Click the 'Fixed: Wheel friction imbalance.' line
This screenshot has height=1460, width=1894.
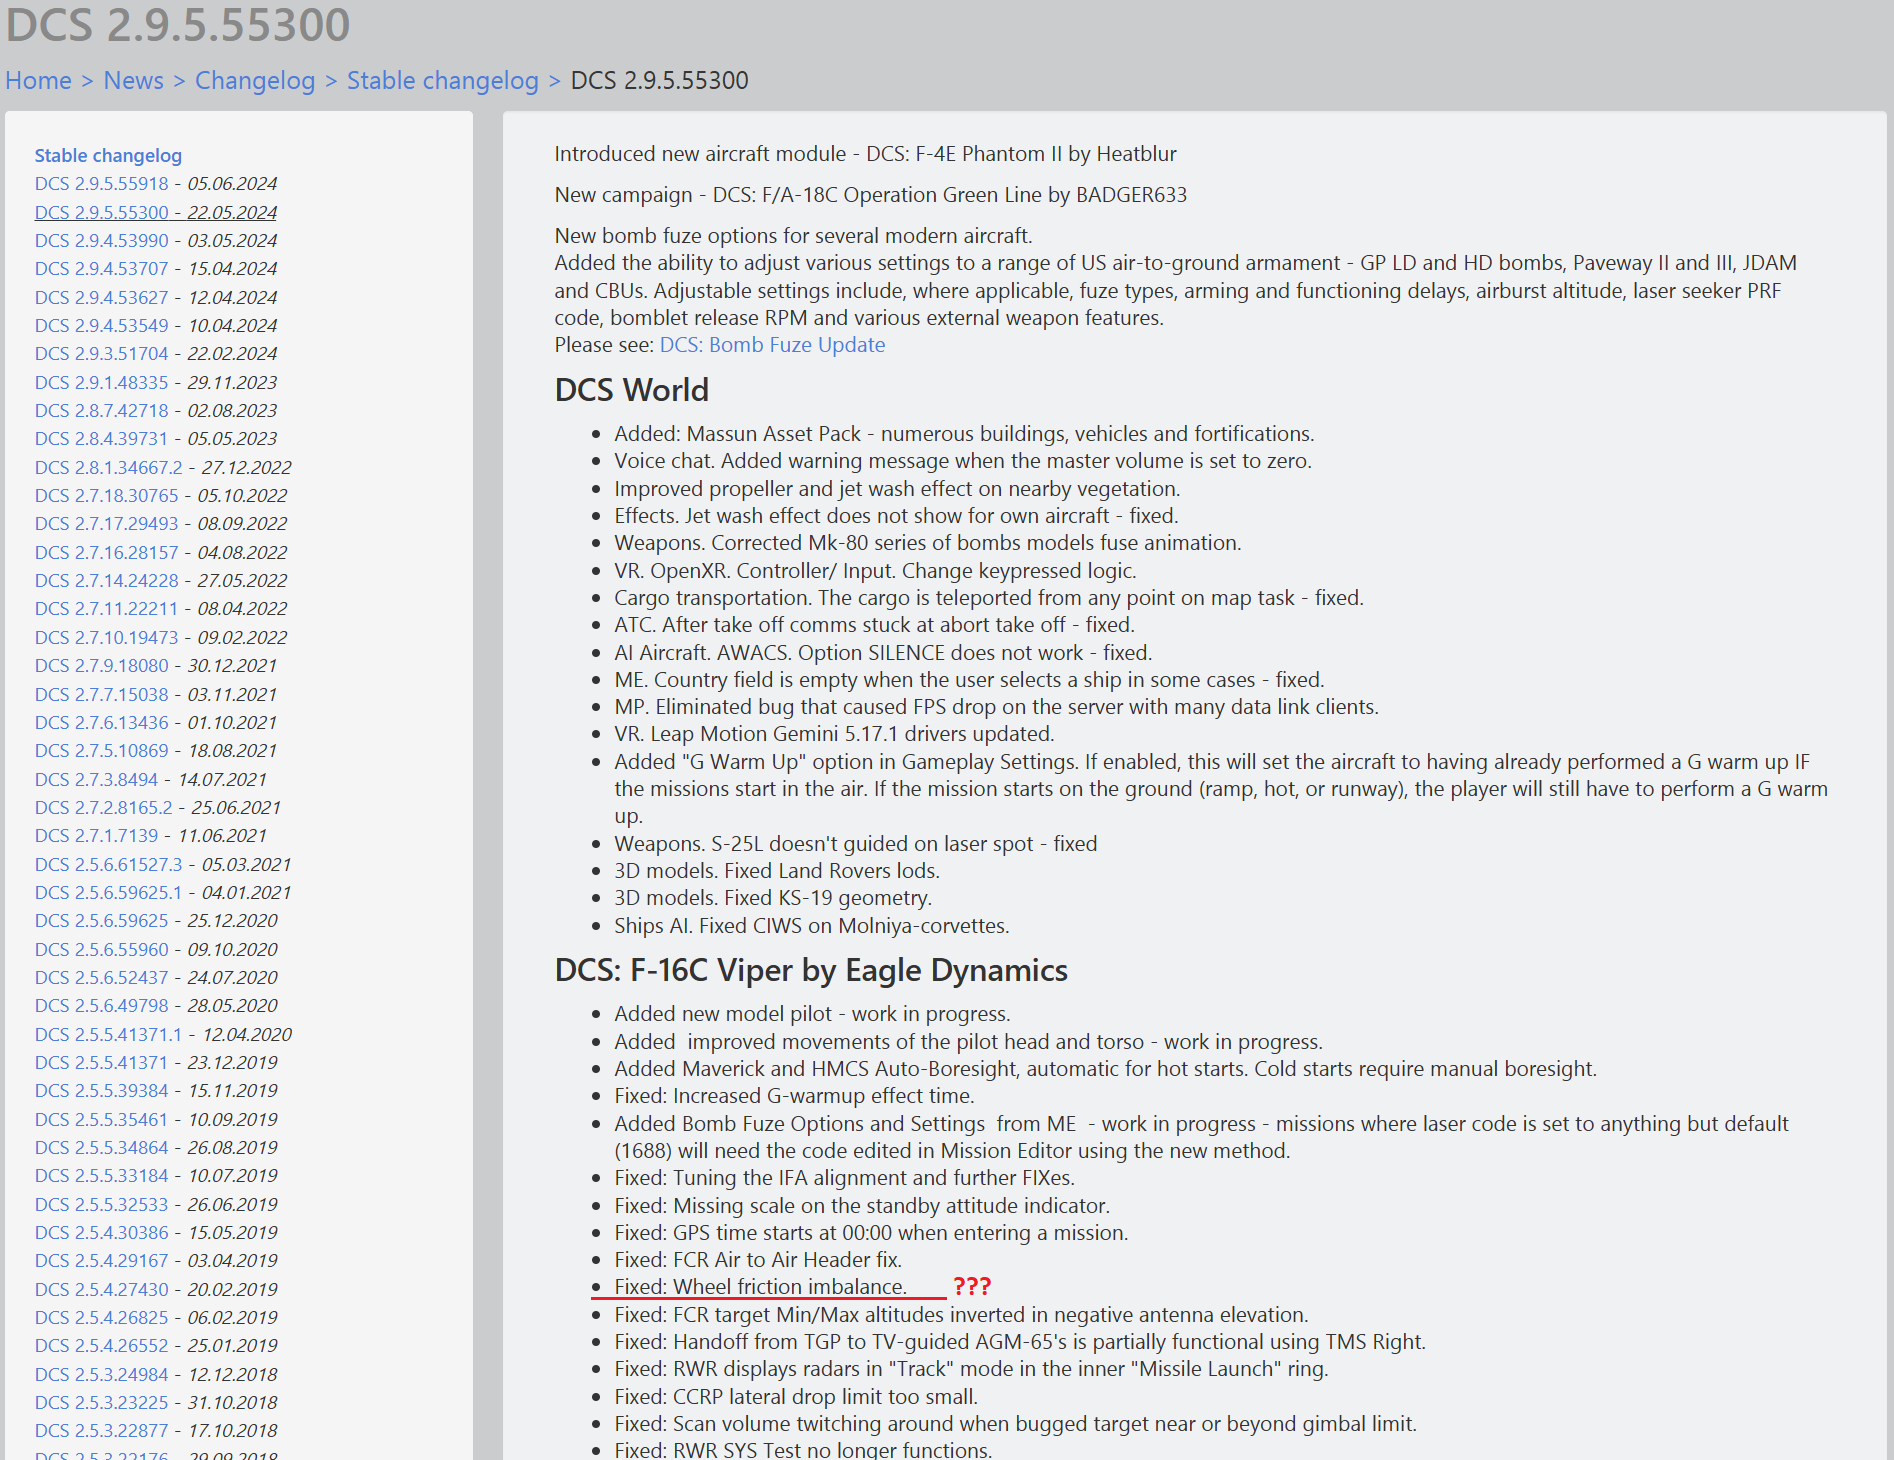click(760, 1287)
